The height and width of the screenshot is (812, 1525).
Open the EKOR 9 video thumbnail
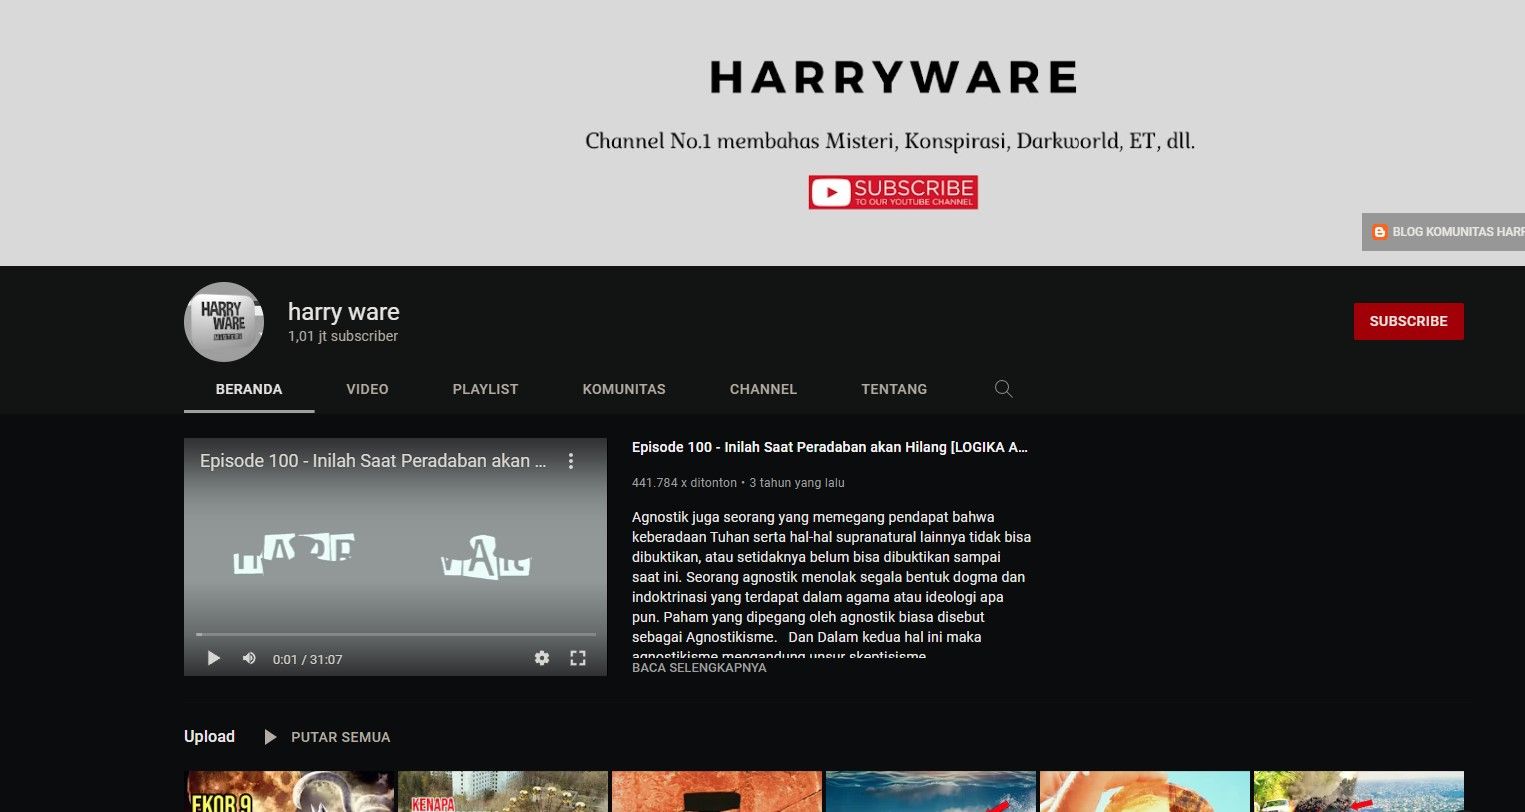point(289,791)
